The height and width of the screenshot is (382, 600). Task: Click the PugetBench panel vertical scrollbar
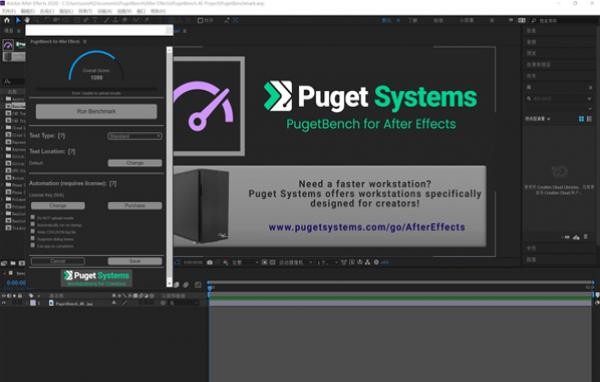pos(170,167)
